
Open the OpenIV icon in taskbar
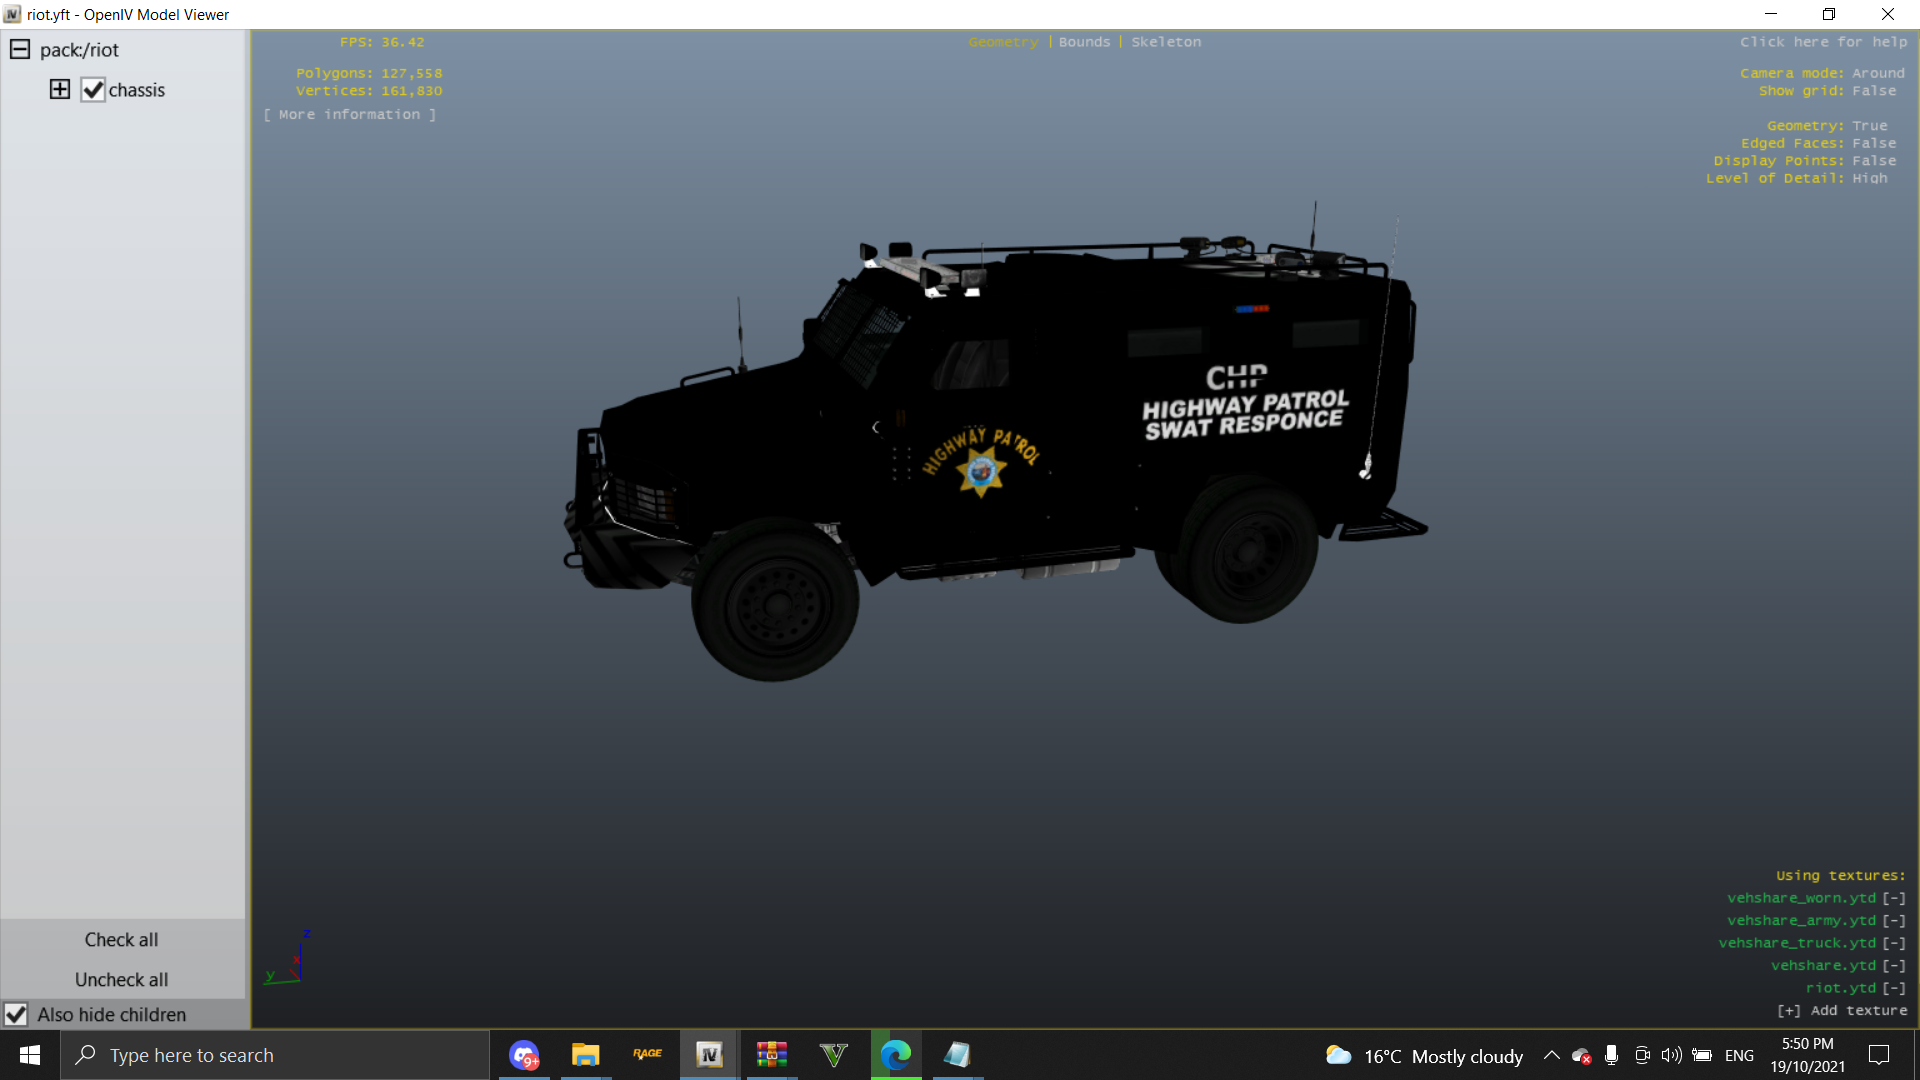coord(710,1055)
